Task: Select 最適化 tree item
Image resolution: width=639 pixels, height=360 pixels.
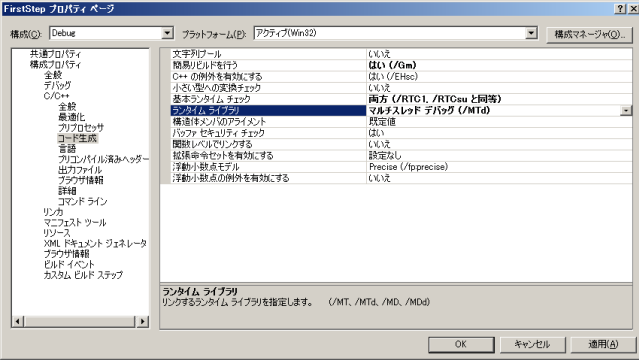Action: (71, 117)
